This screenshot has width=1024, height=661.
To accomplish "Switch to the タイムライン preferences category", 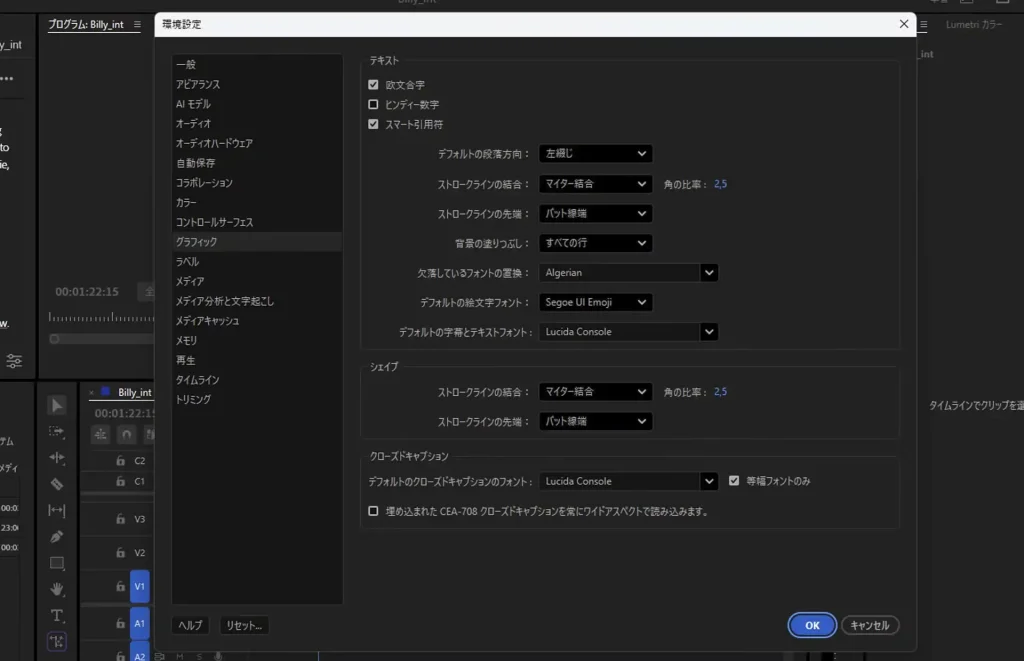I will 197,380.
